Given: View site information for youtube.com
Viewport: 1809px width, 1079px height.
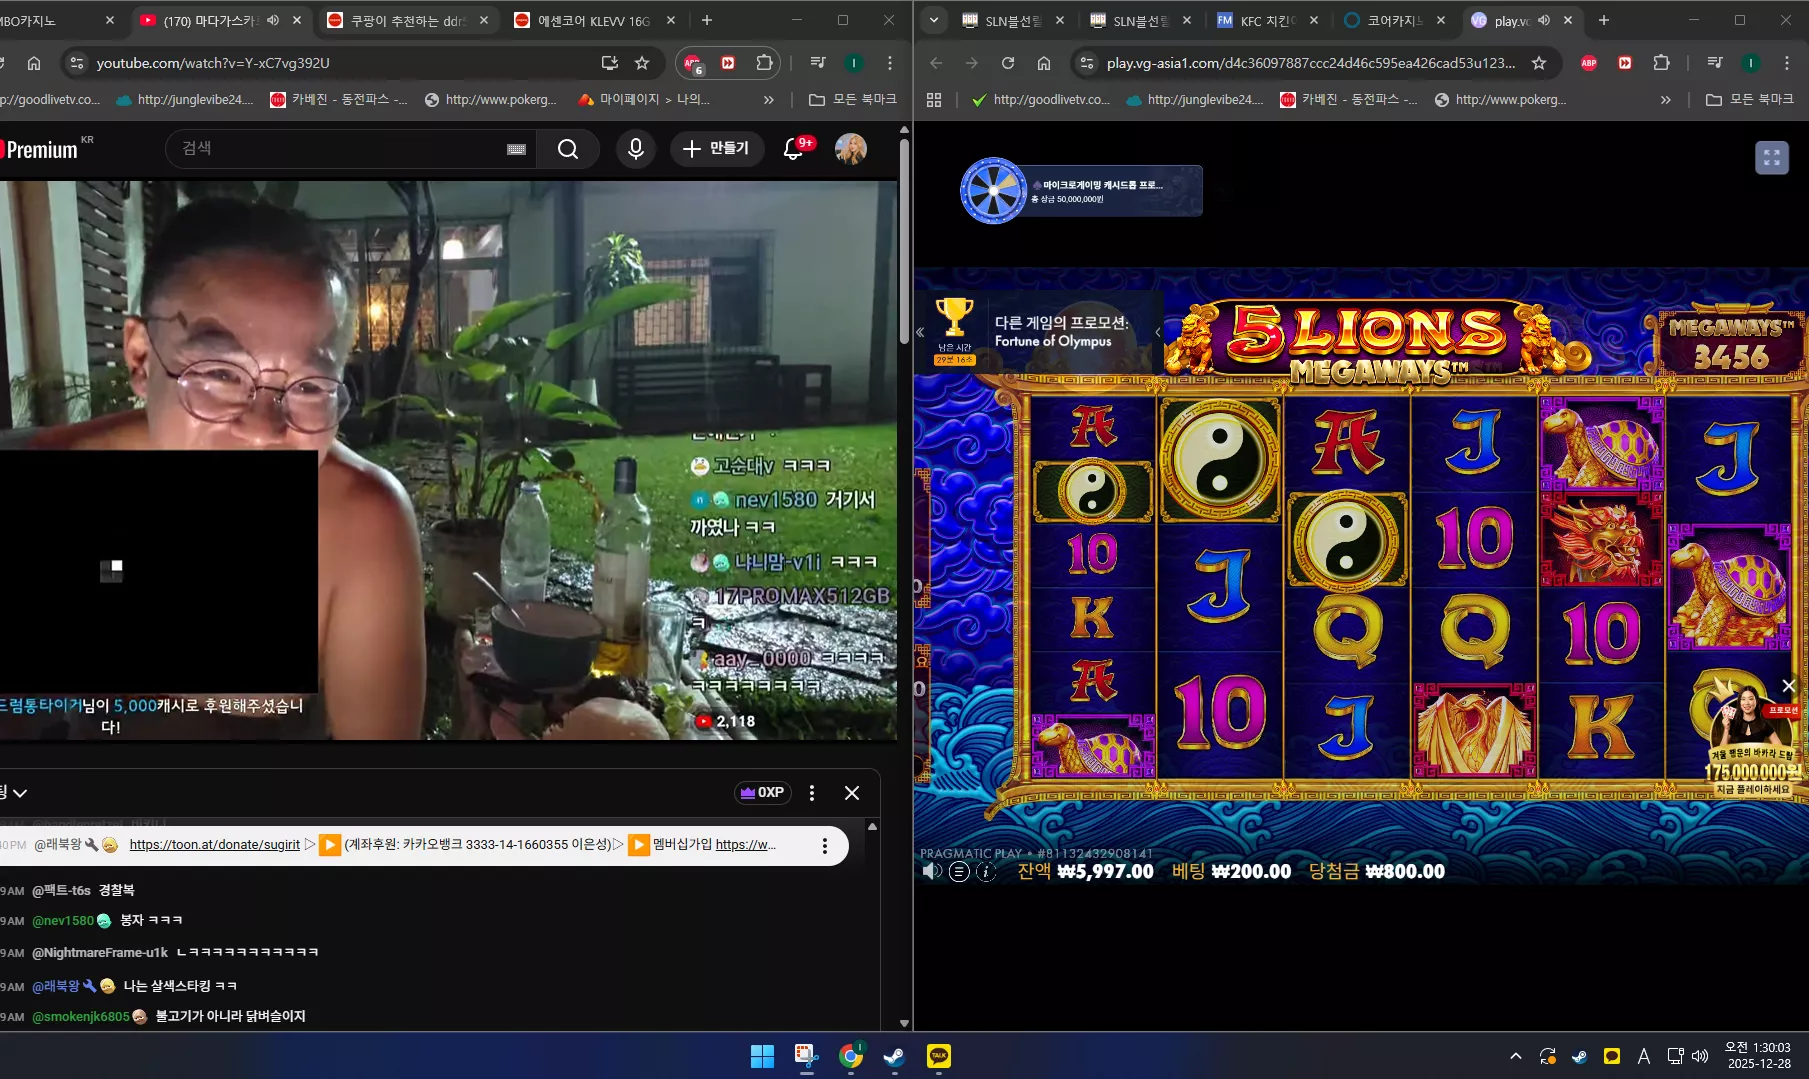Looking at the screenshot, I should 77,63.
